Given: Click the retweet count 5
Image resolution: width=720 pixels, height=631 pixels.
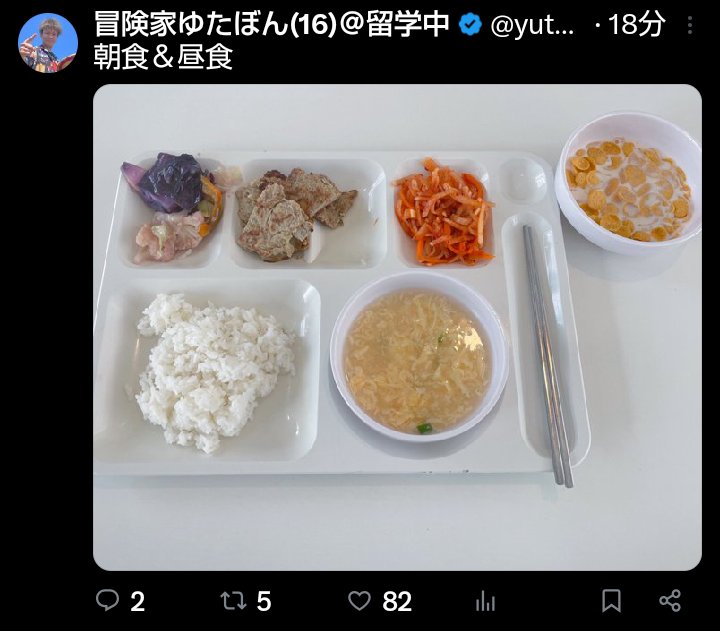Looking at the screenshot, I should click(264, 601).
